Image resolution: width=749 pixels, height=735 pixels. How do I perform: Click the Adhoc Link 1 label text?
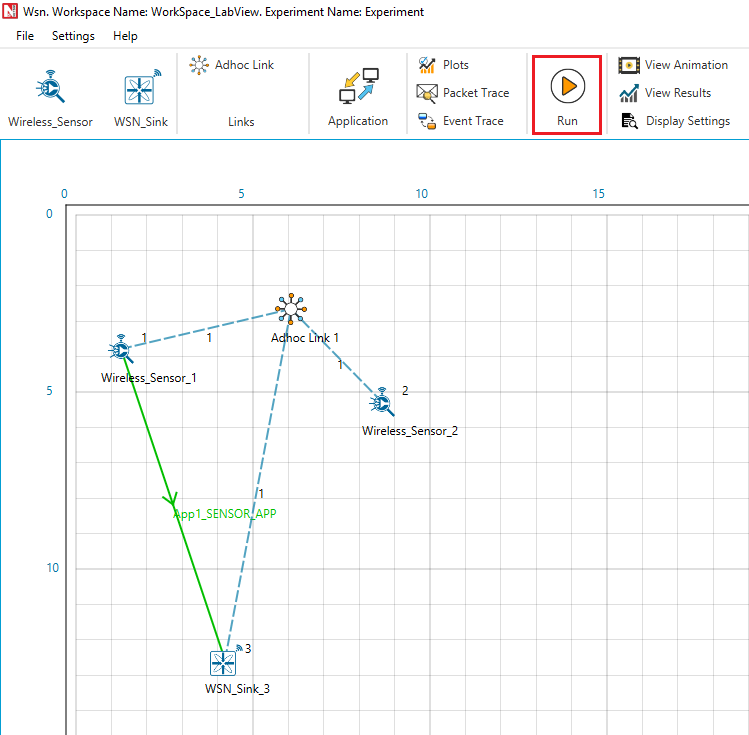[x=305, y=338]
